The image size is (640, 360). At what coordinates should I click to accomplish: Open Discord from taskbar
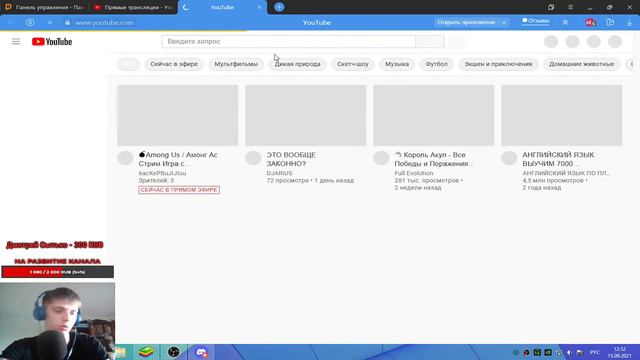pos(201,352)
